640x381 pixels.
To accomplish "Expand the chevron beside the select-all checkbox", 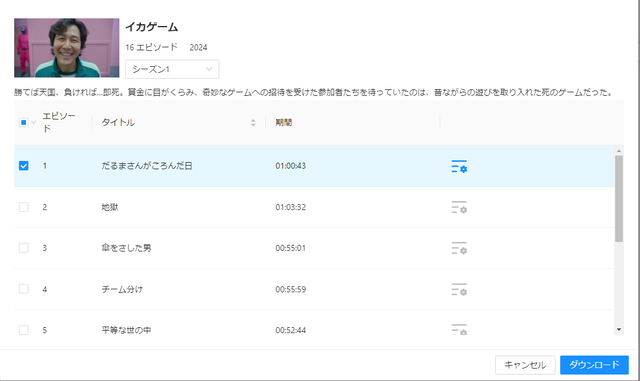I will click(x=34, y=123).
